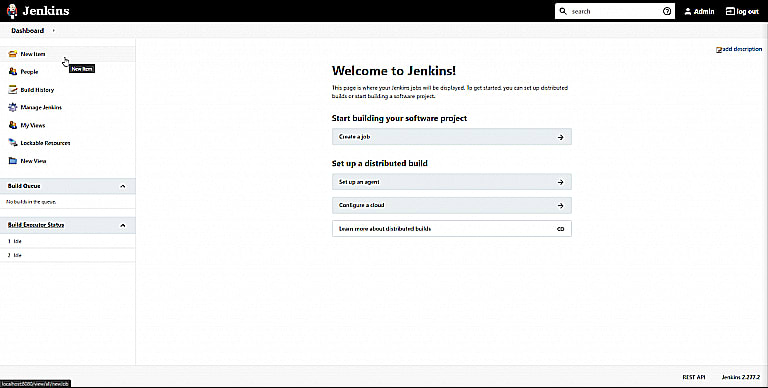Screen dimensions: 768x388
Task: Click the New View folder icon
Action: [13, 161]
